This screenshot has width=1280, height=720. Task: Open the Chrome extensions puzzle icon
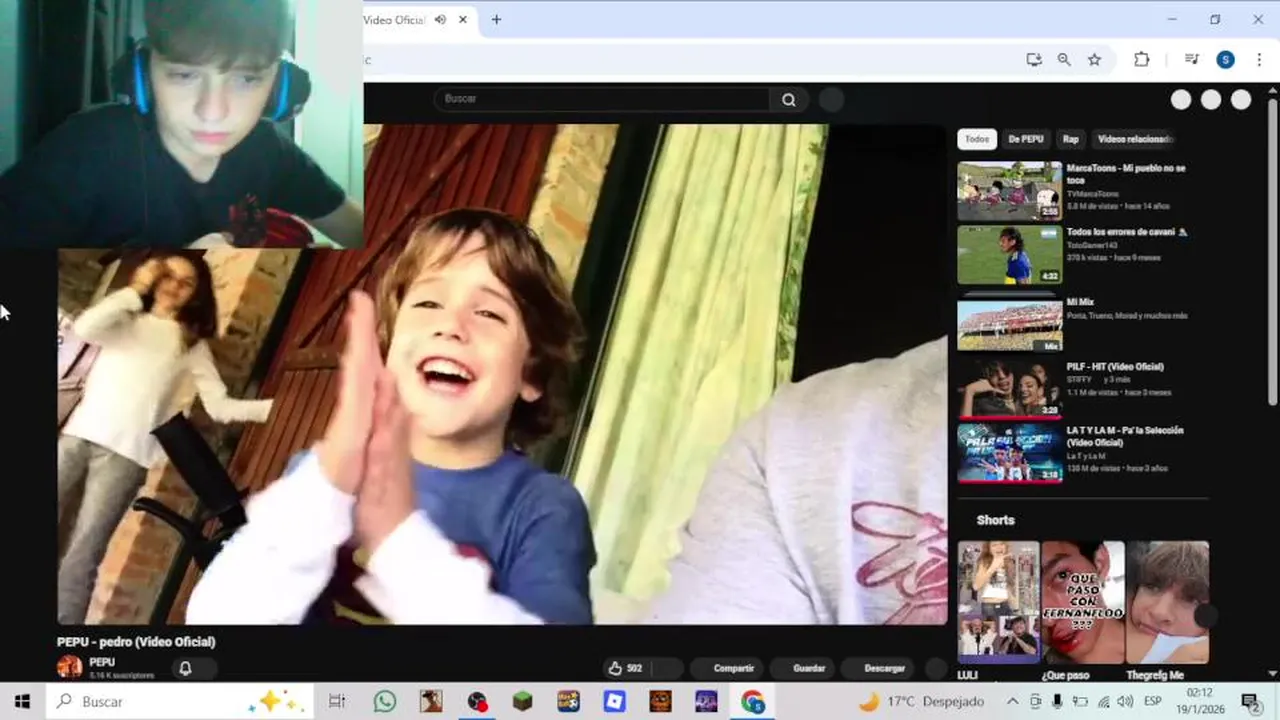pyautogui.click(x=1141, y=60)
